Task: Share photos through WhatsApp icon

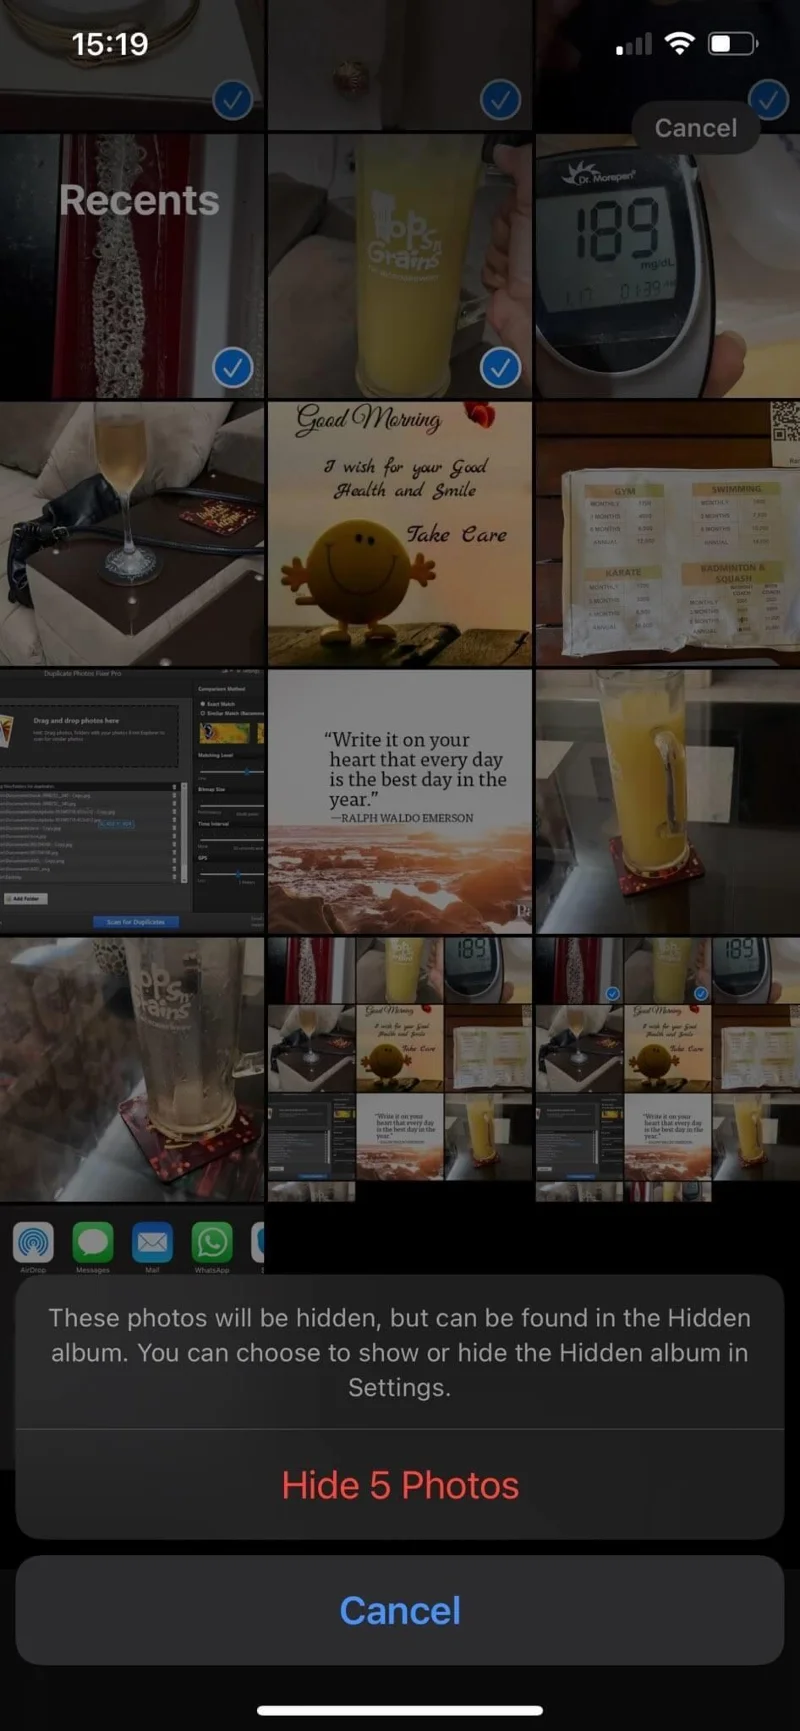Action: tap(212, 1243)
